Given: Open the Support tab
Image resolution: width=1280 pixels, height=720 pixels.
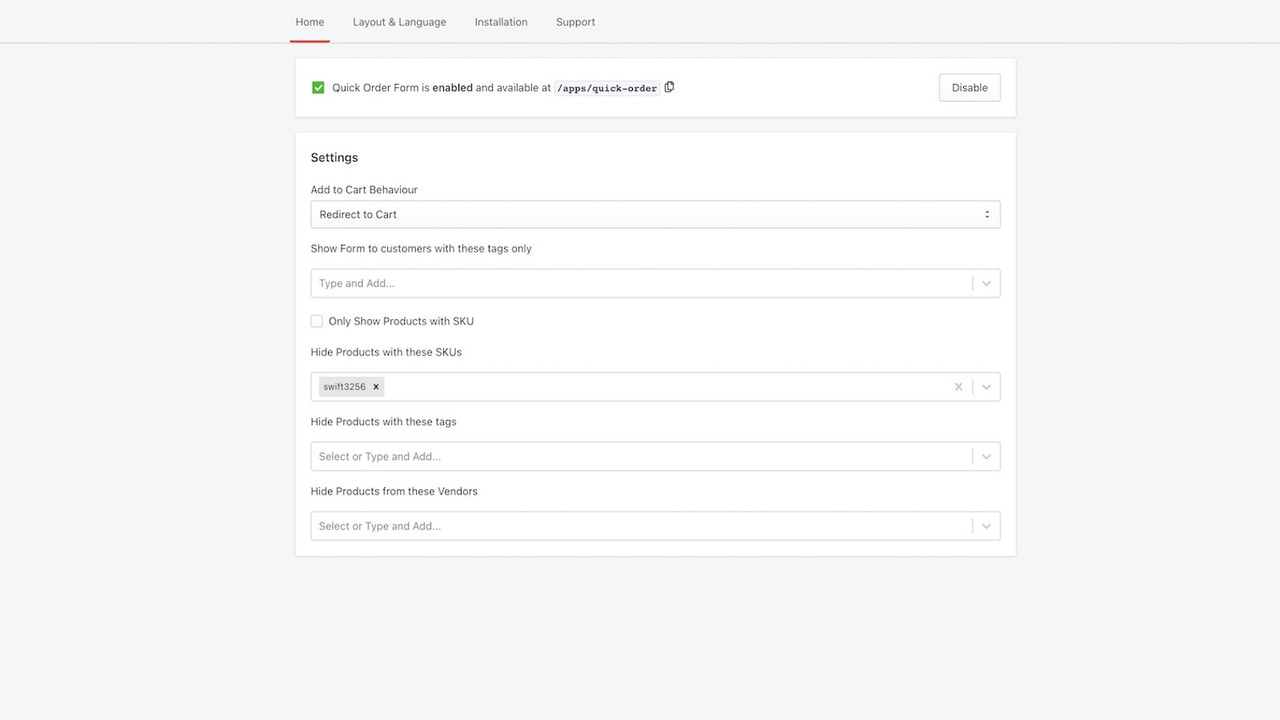Looking at the screenshot, I should tap(576, 22).
